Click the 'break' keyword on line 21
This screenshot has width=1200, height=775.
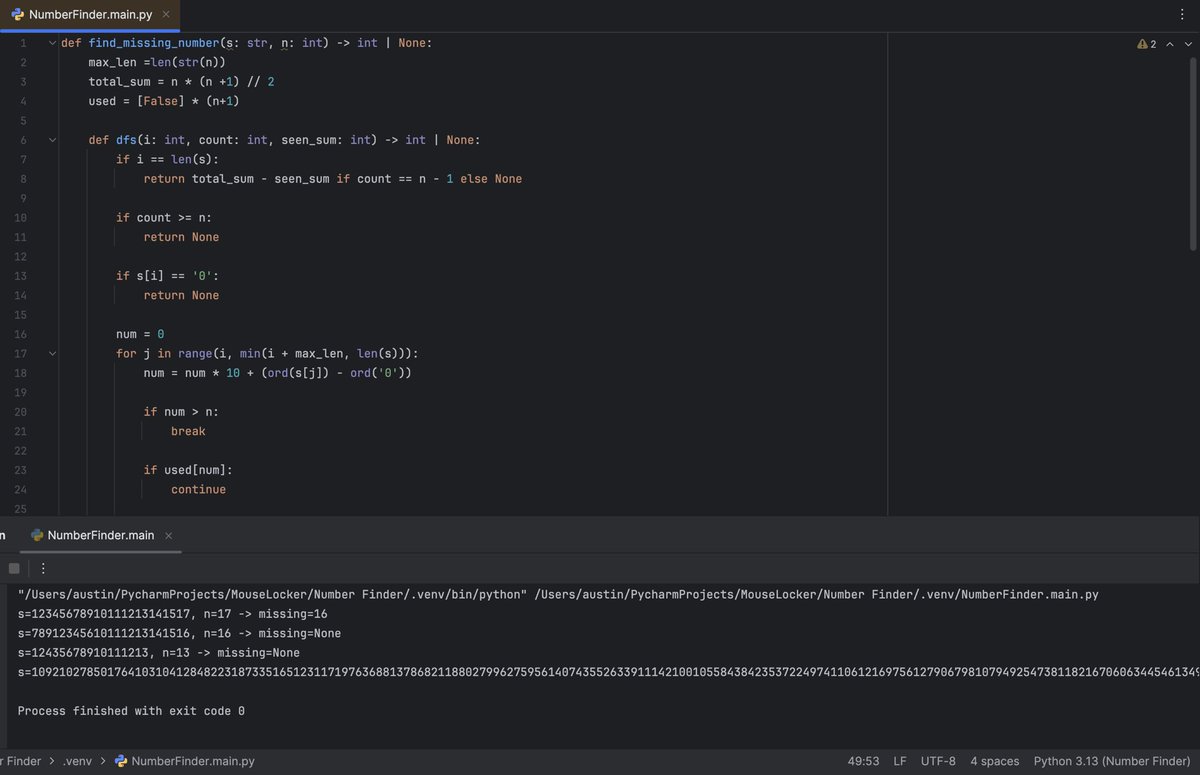point(188,431)
